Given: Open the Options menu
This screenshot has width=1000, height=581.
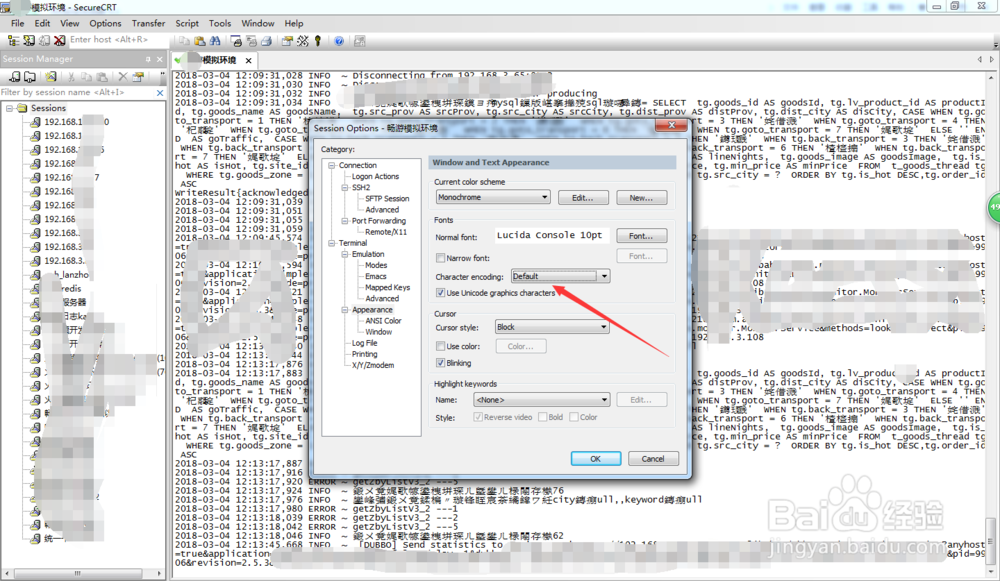Looking at the screenshot, I should click(105, 24).
